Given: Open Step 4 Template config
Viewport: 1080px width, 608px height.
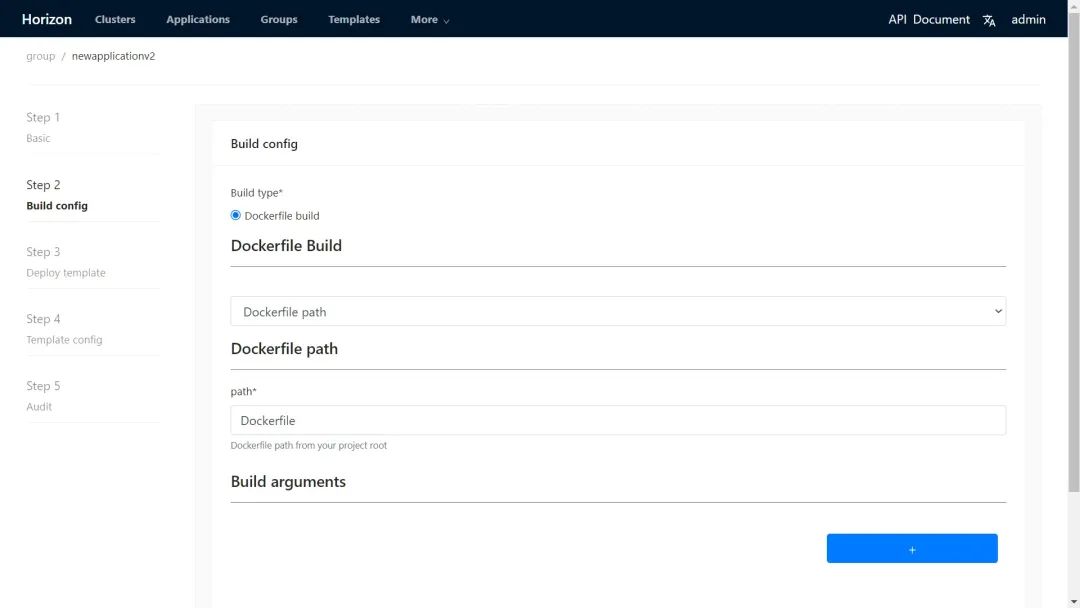Looking at the screenshot, I should coord(64,329).
